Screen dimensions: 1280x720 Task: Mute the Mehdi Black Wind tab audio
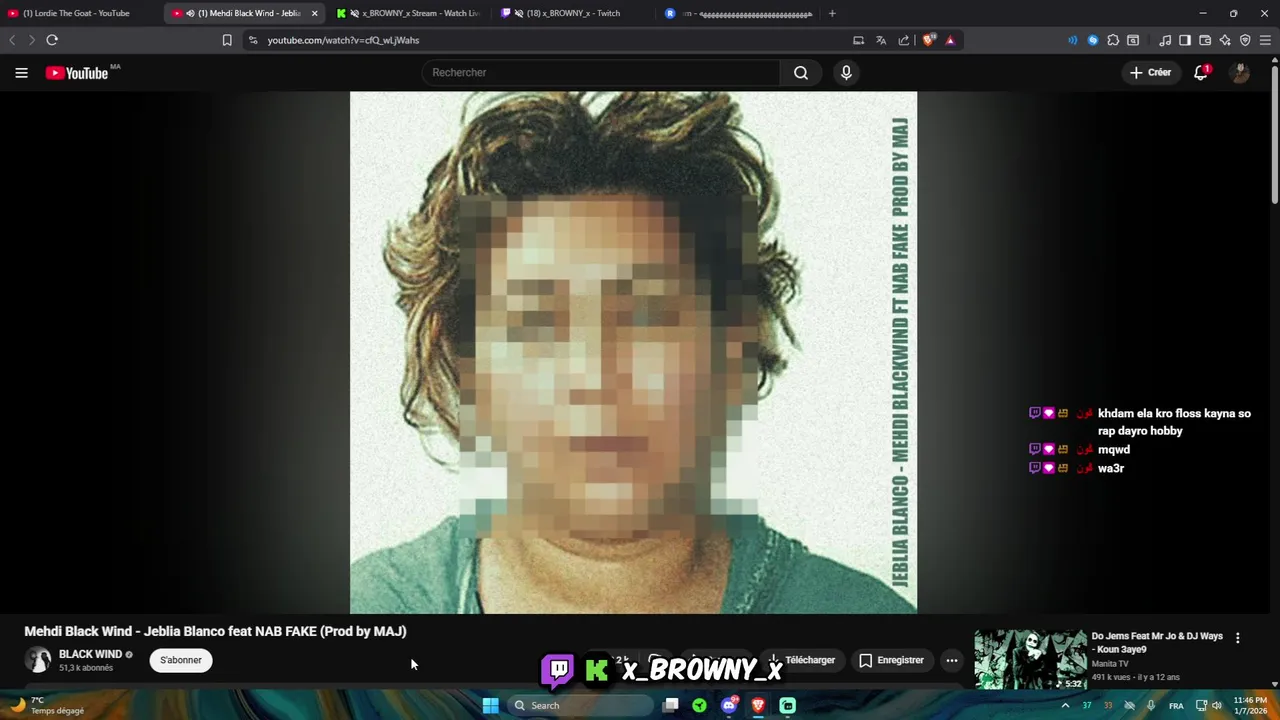(x=190, y=13)
